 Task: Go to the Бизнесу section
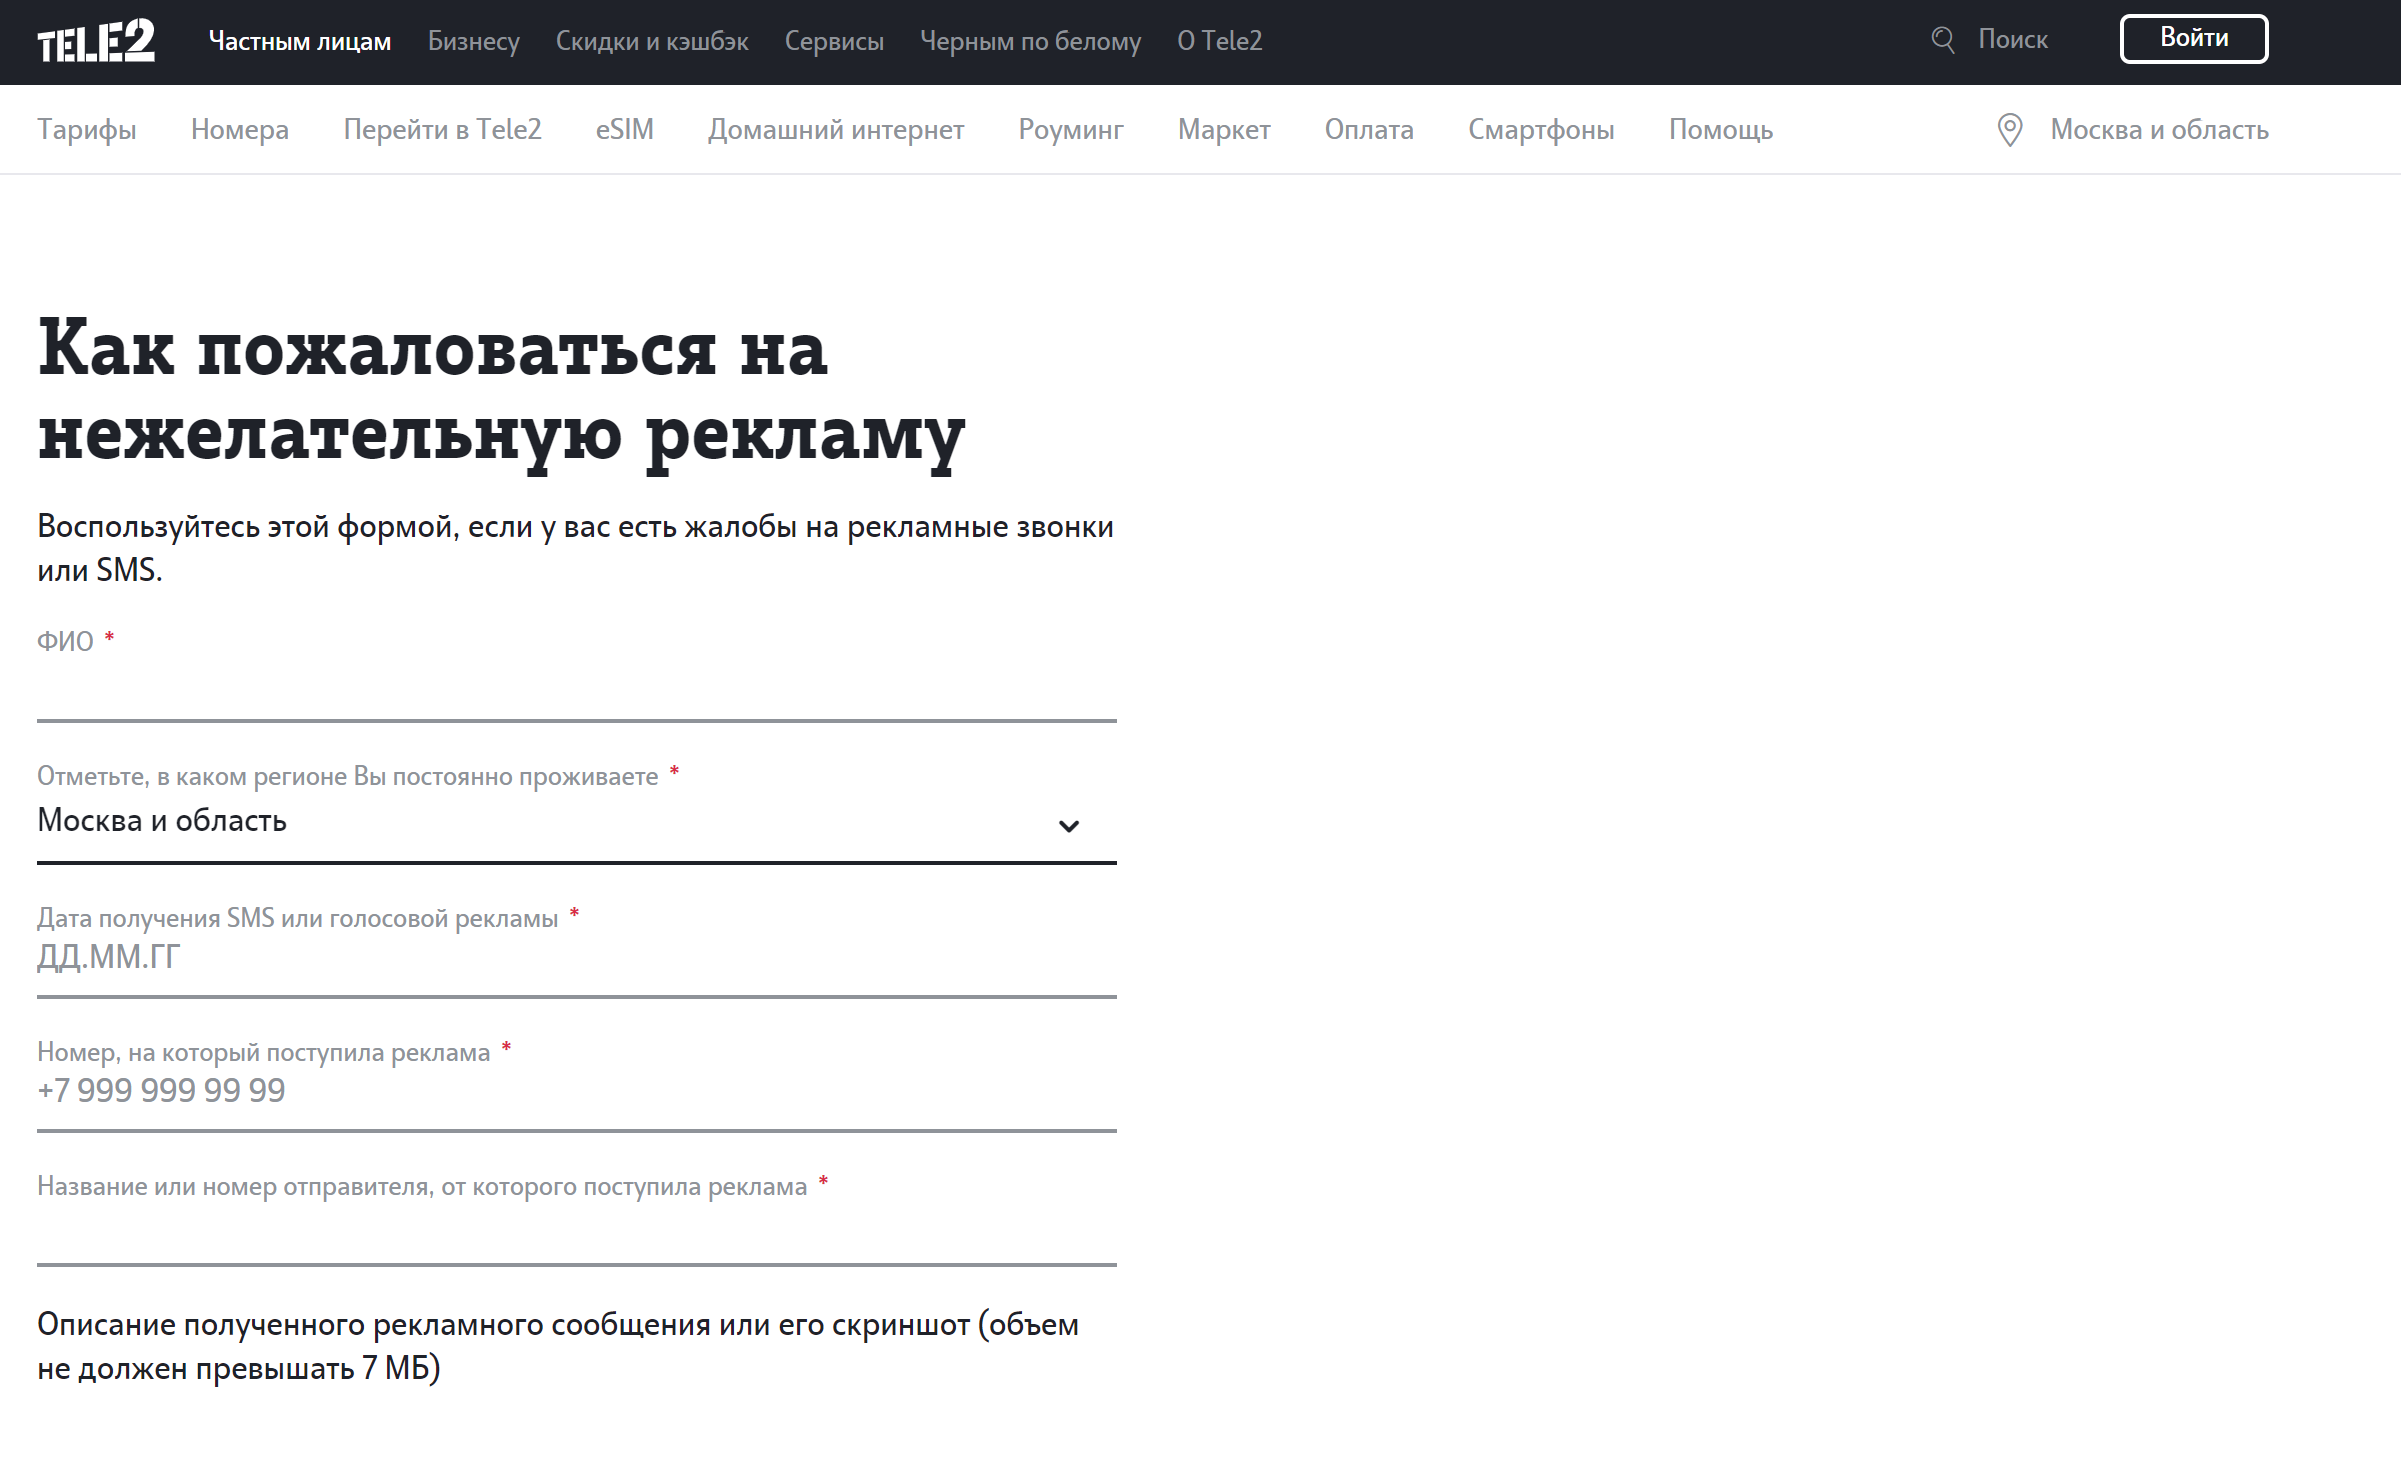[473, 41]
